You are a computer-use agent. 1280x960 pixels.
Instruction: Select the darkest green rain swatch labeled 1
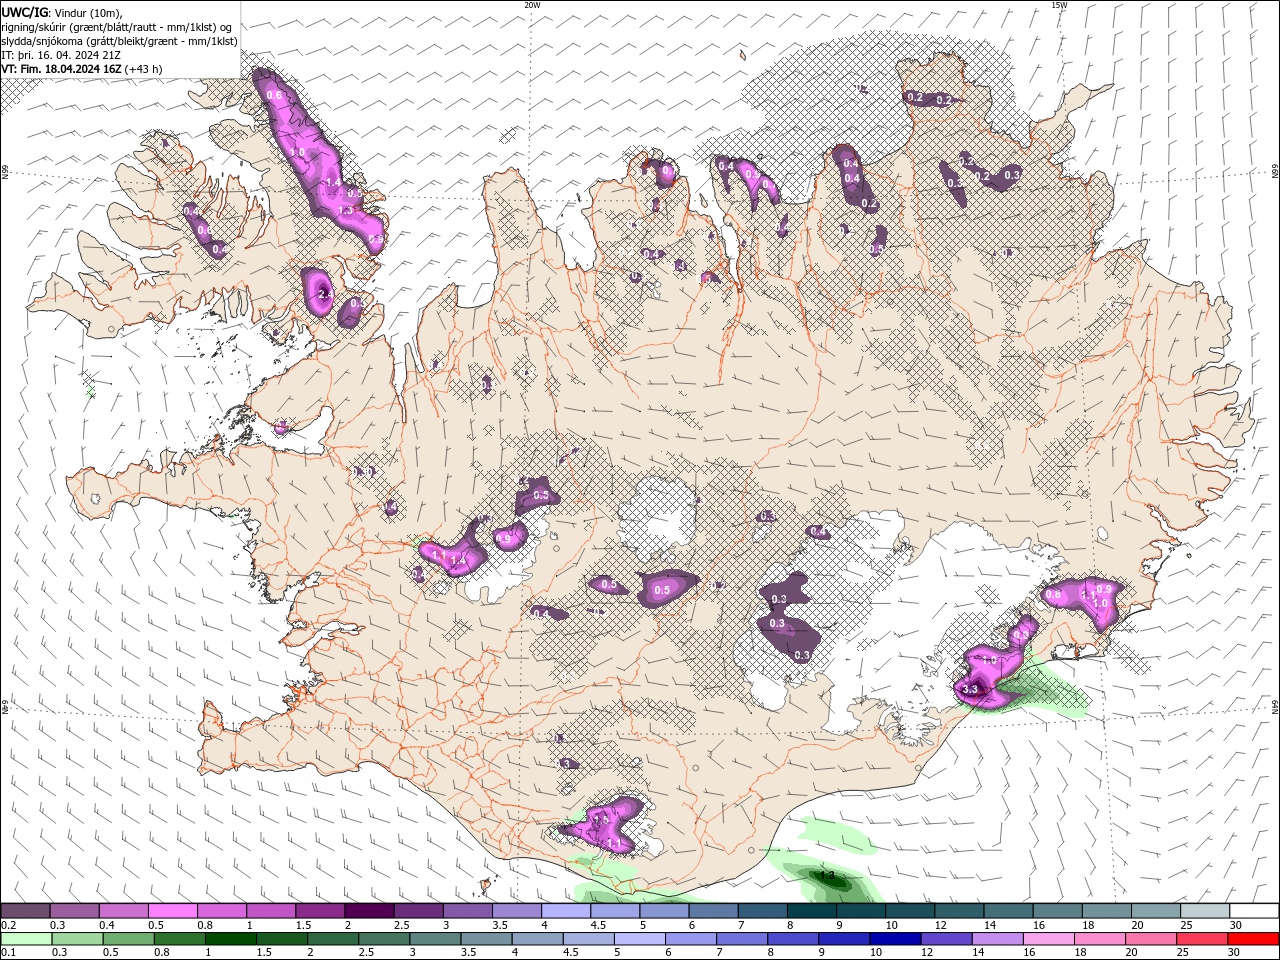(x=230, y=939)
